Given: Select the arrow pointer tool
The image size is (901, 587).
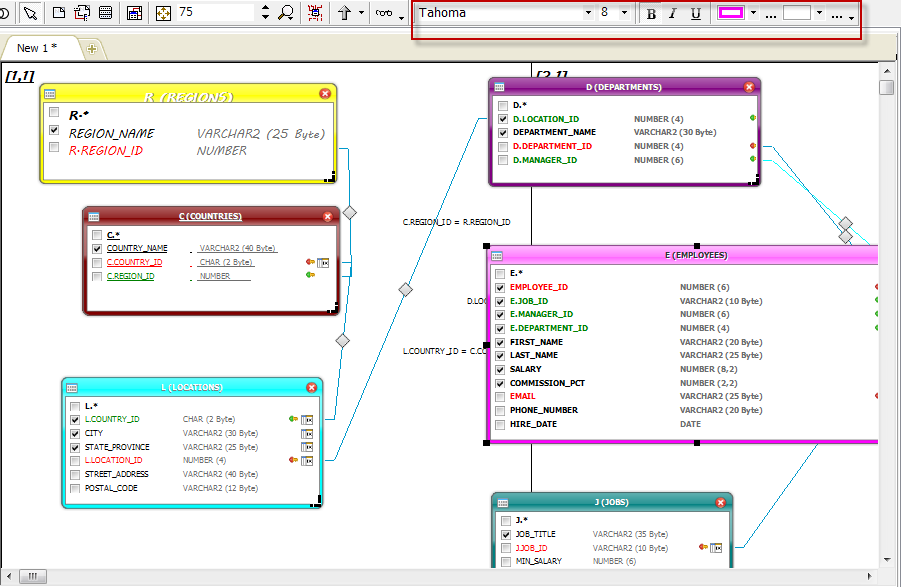Looking at the screenshot, I should click(x=30, y=13).
